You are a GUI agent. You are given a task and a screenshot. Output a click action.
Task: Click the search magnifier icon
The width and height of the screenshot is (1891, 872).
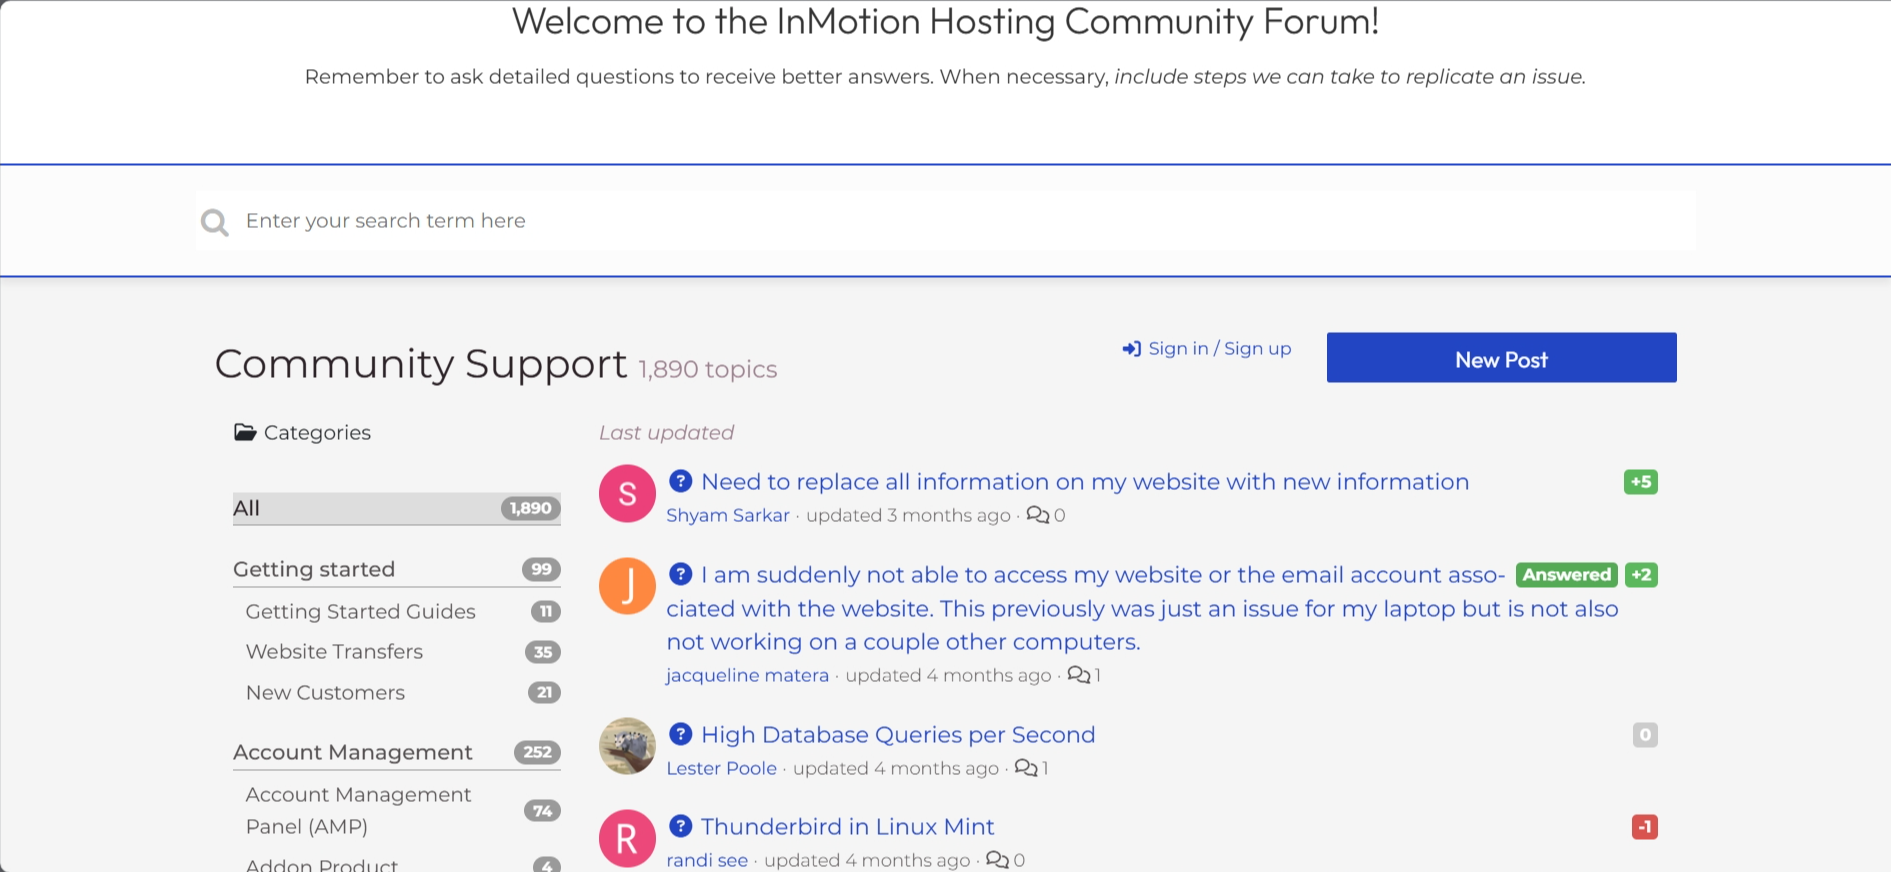[x=215, y=222]
